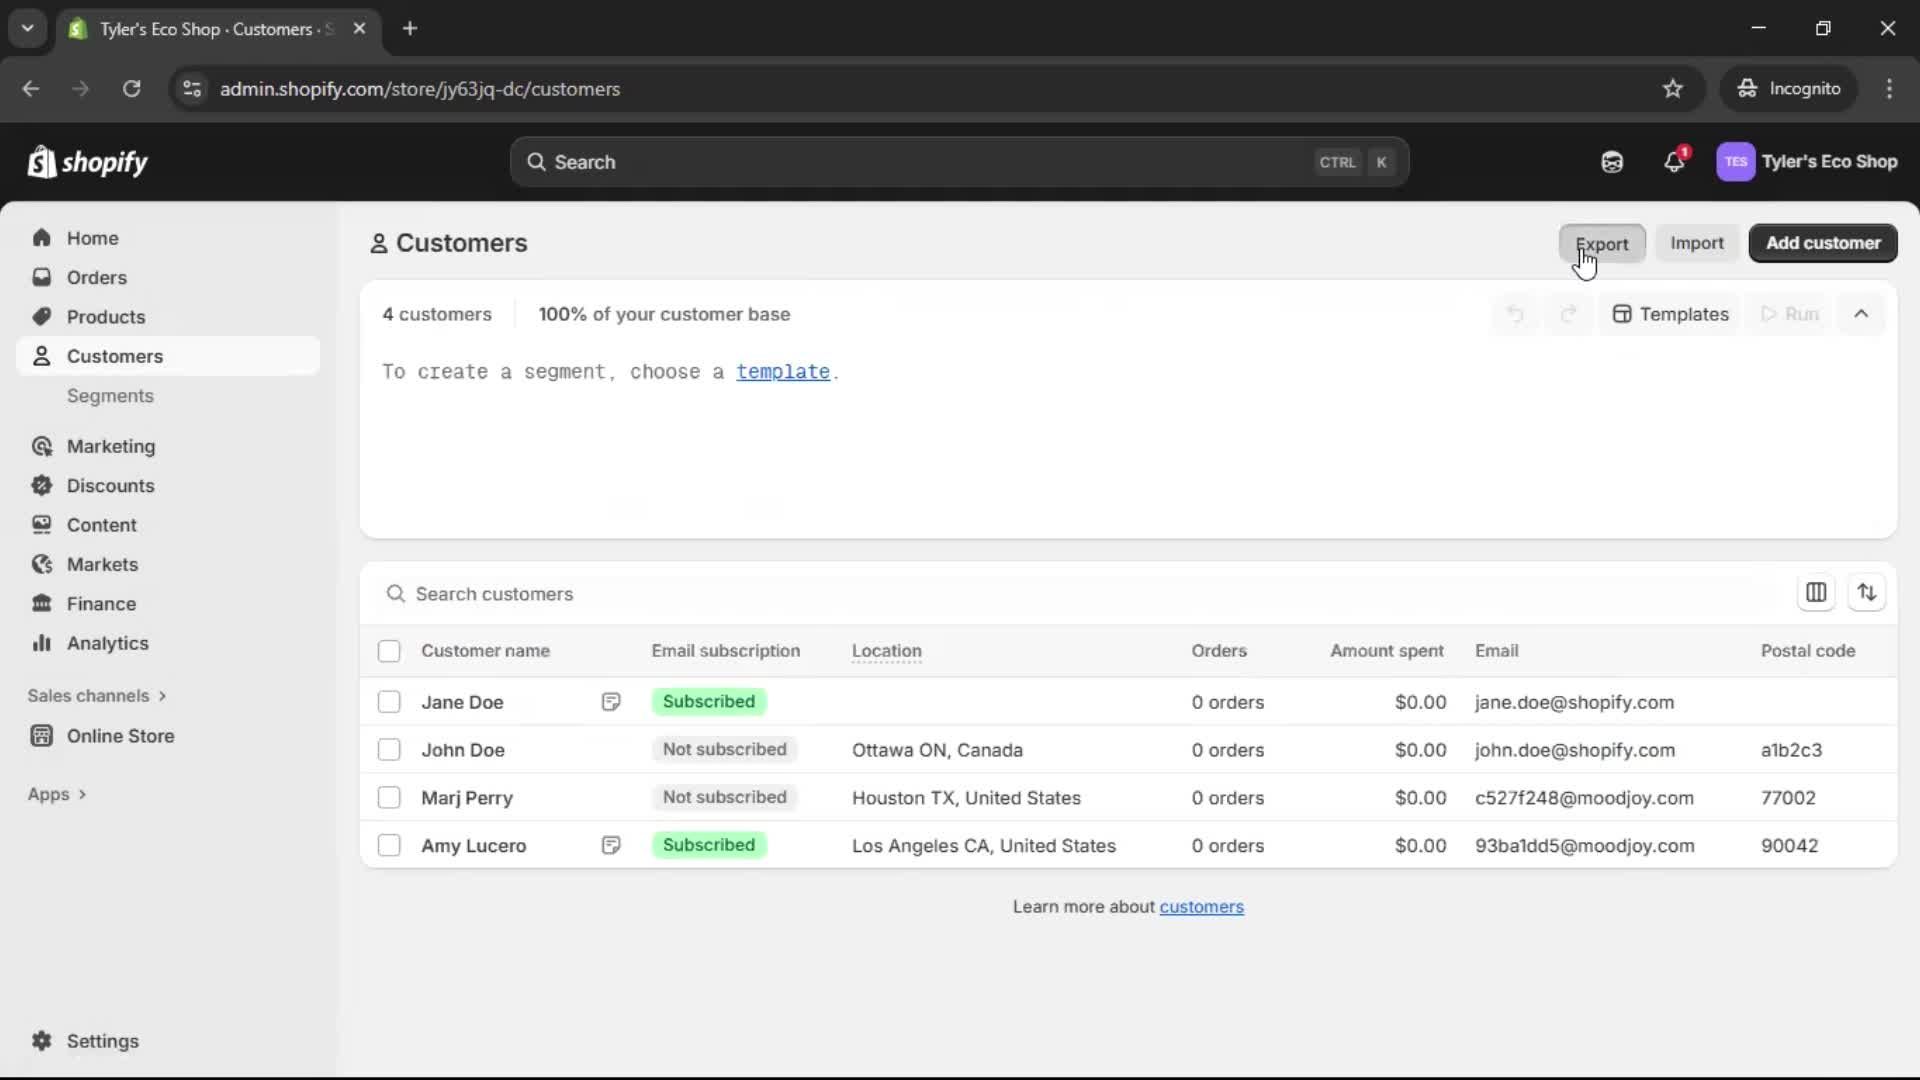Select Products in the sidebar
Image resolution: width=1920 pixels, height=1080 pixels.
click(108, 316)
